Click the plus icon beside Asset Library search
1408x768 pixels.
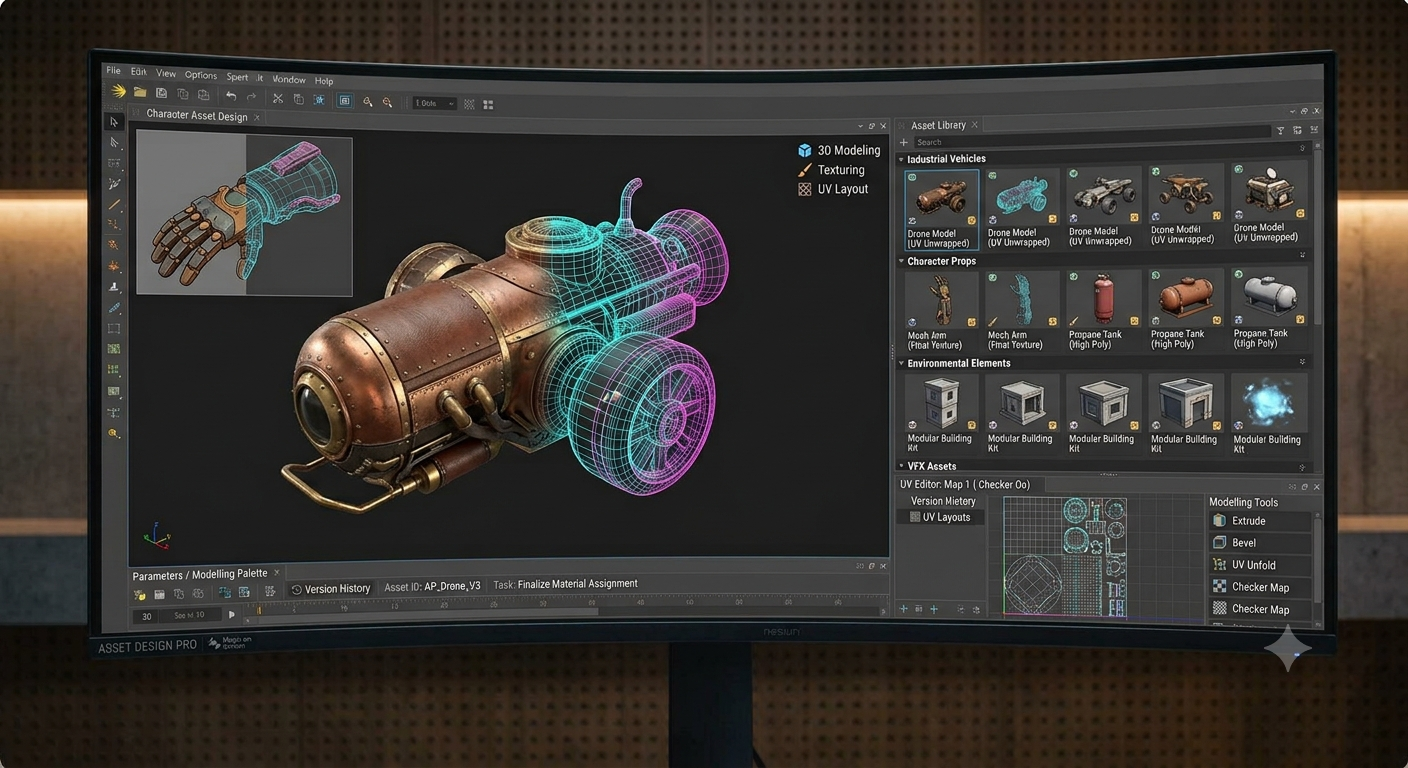904,142
